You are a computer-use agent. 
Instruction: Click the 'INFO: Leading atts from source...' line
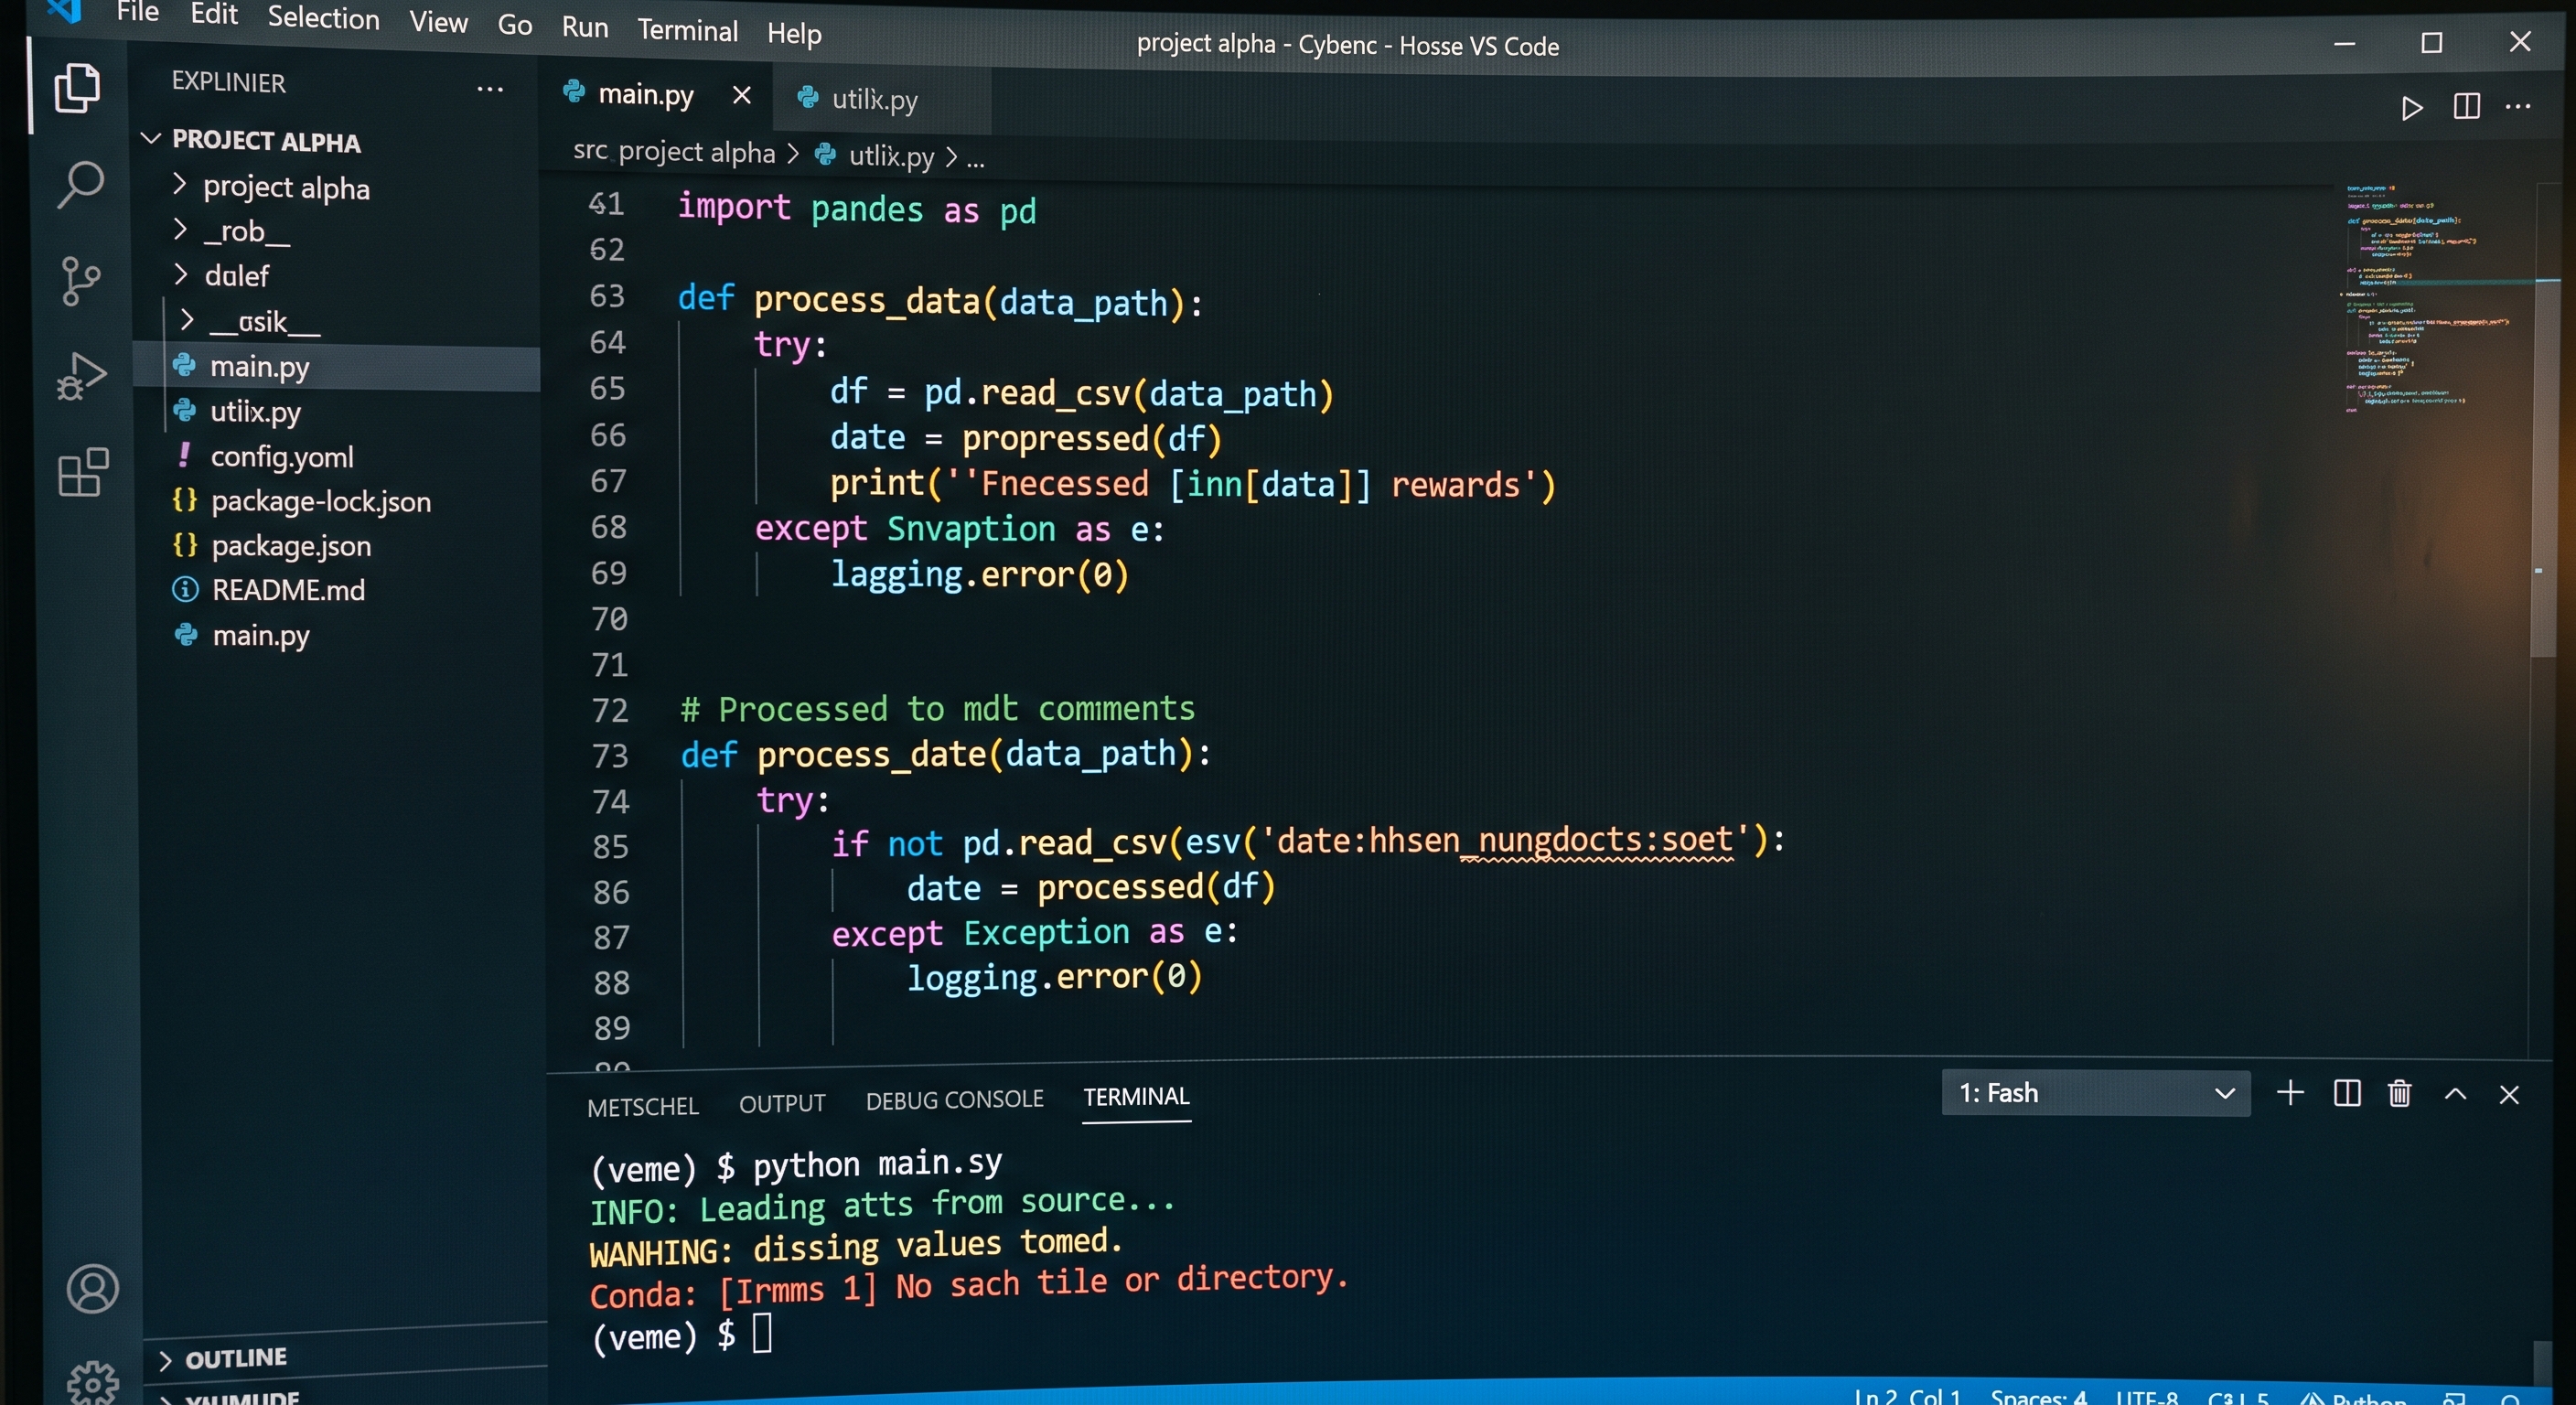point(882,1206)
